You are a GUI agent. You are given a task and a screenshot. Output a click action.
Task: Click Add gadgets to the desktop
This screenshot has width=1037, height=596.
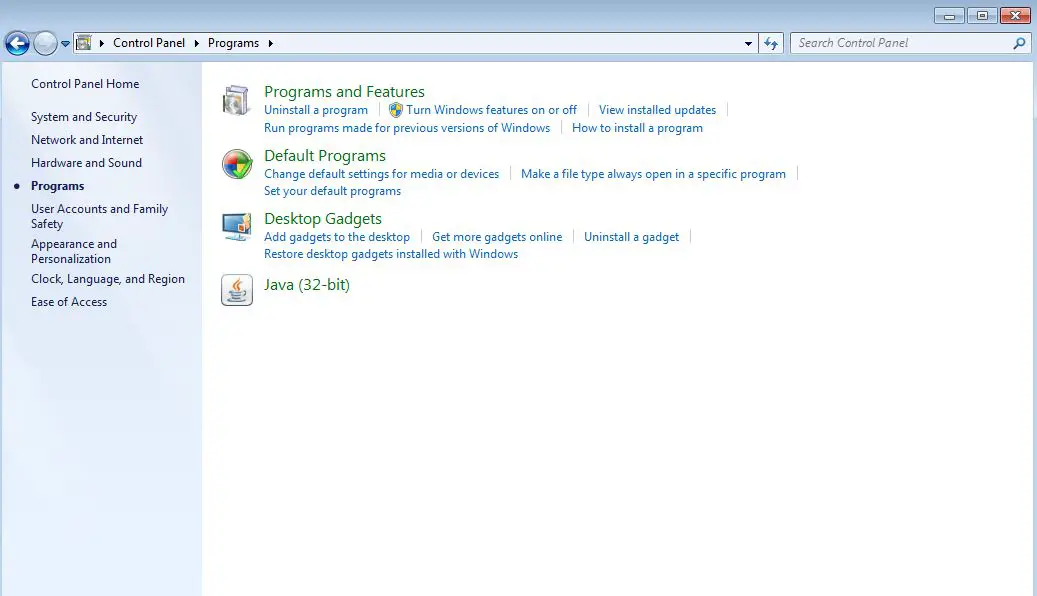click(x=337, y=237)
